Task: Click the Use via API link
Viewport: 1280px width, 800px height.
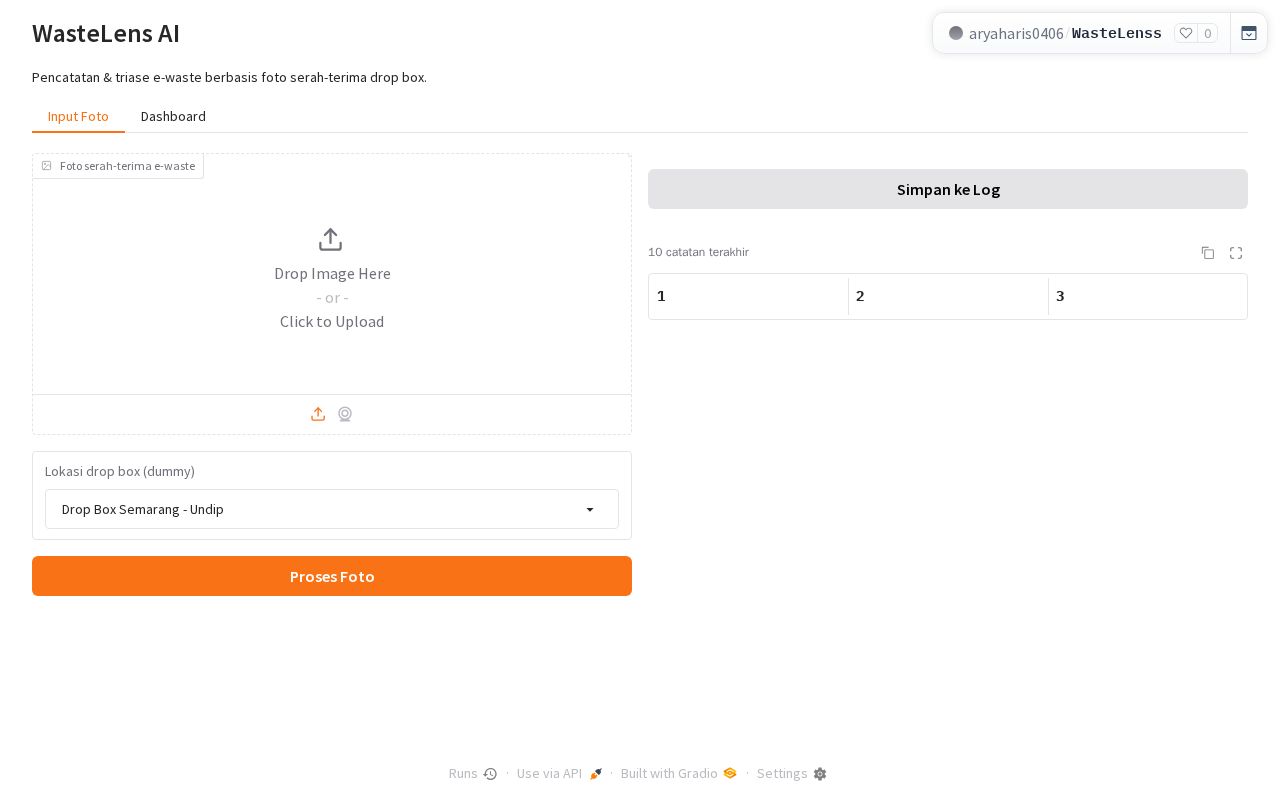Action: click(560, 773)
